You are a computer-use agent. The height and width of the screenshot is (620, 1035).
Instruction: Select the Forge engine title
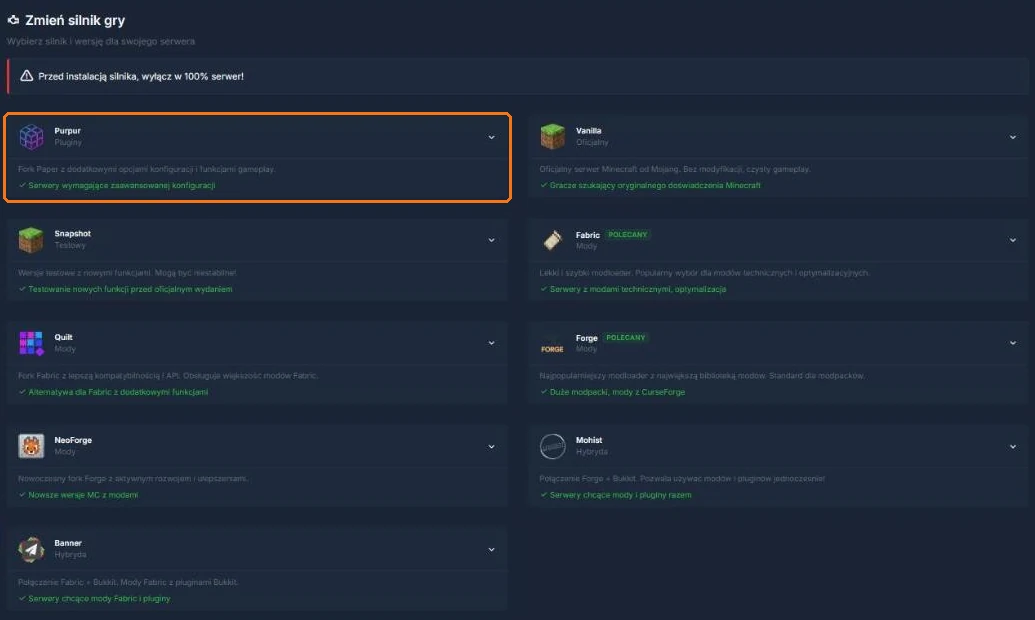tap(586, 338)
